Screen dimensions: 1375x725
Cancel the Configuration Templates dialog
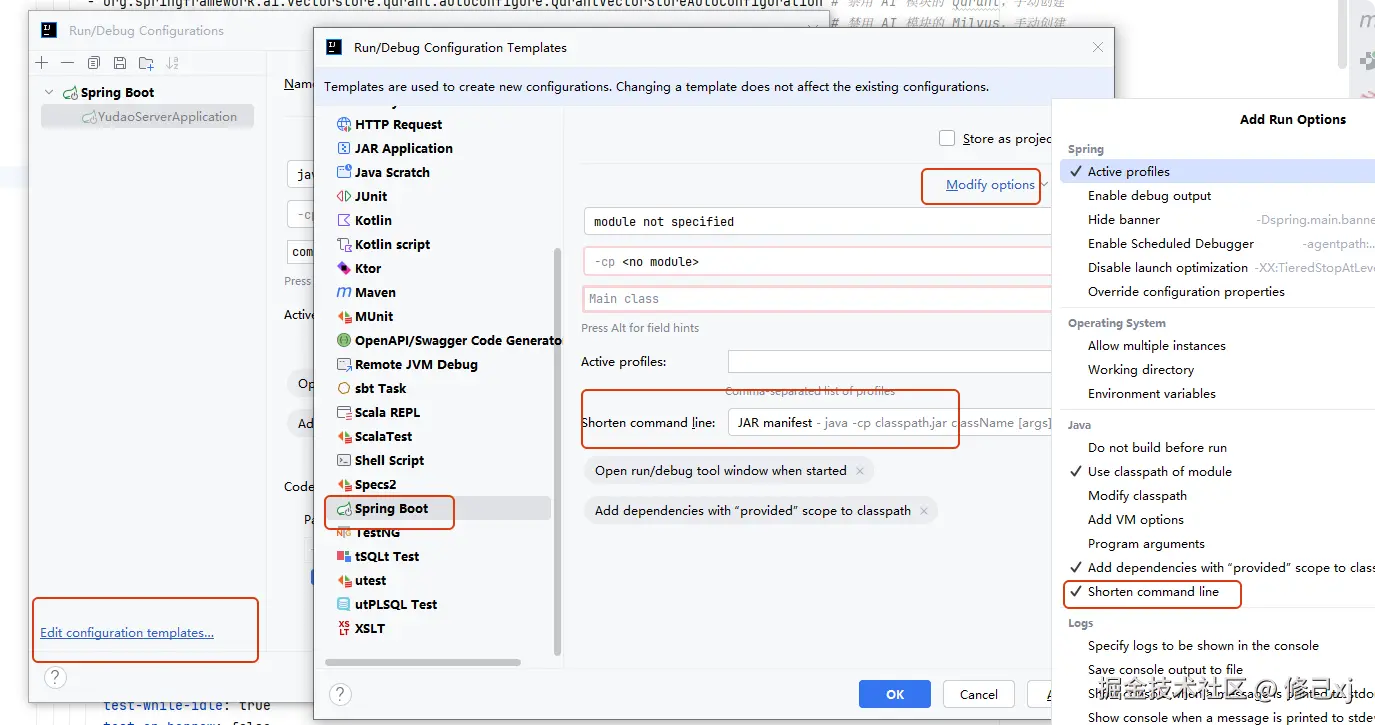978,694
